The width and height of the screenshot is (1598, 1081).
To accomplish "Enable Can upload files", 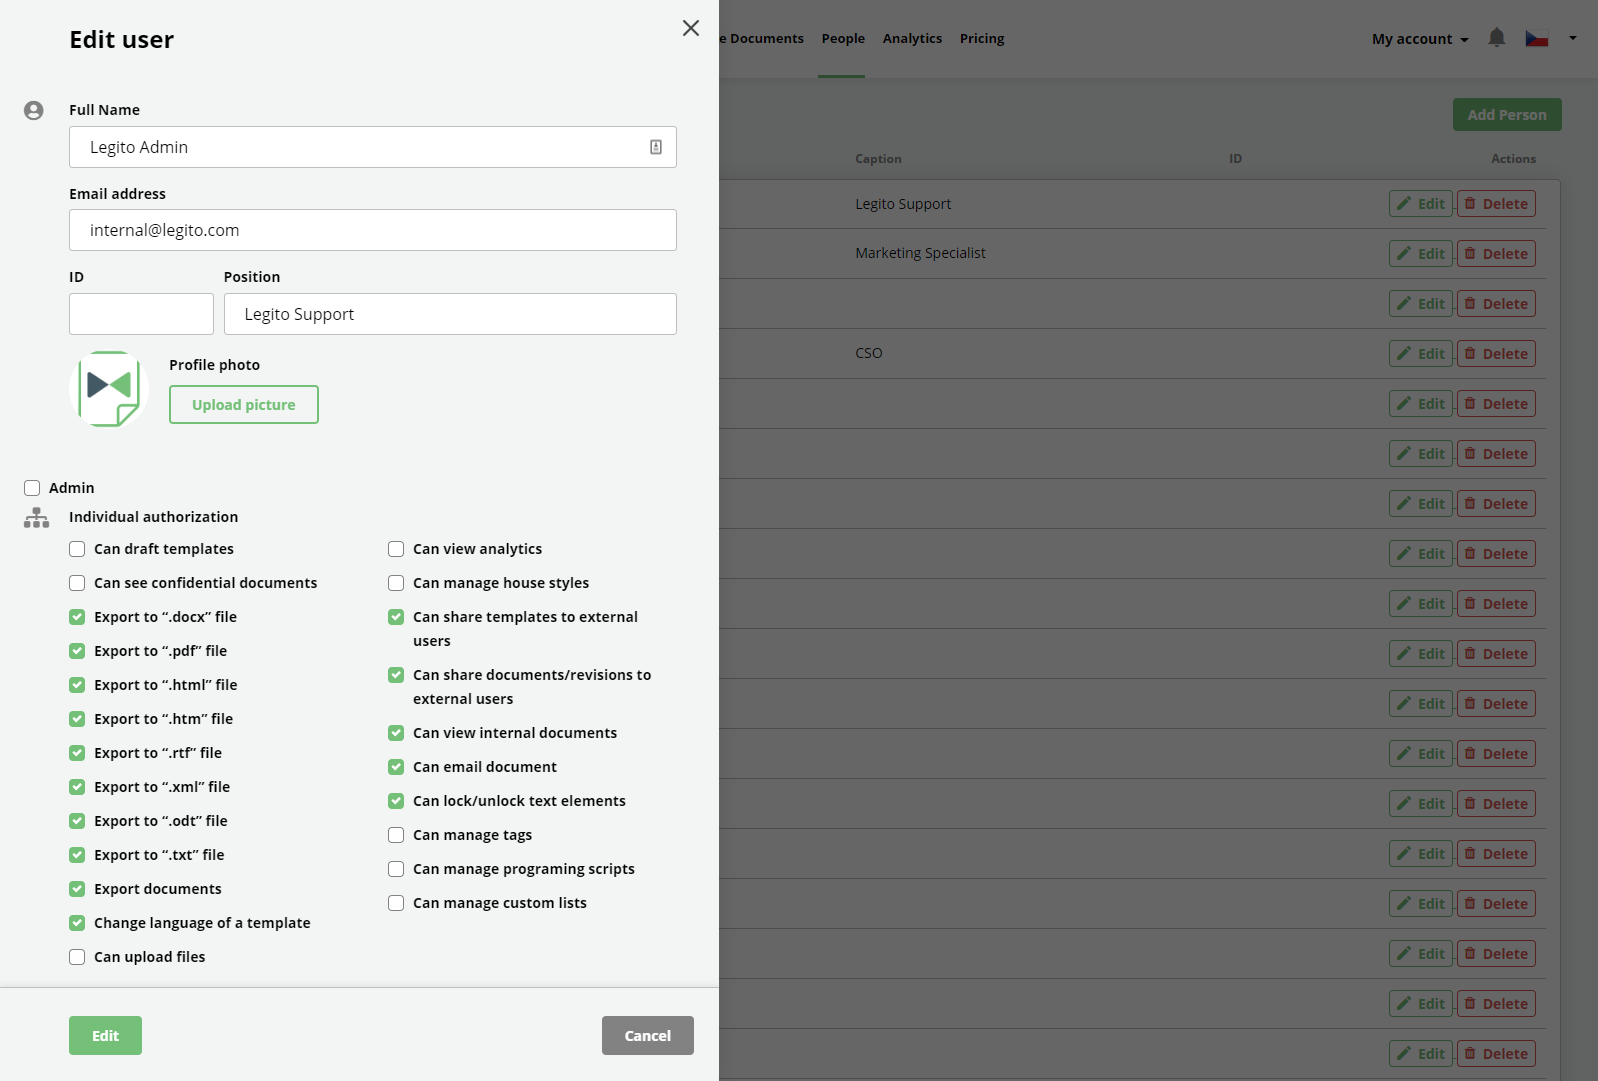I will pos(77,957).
